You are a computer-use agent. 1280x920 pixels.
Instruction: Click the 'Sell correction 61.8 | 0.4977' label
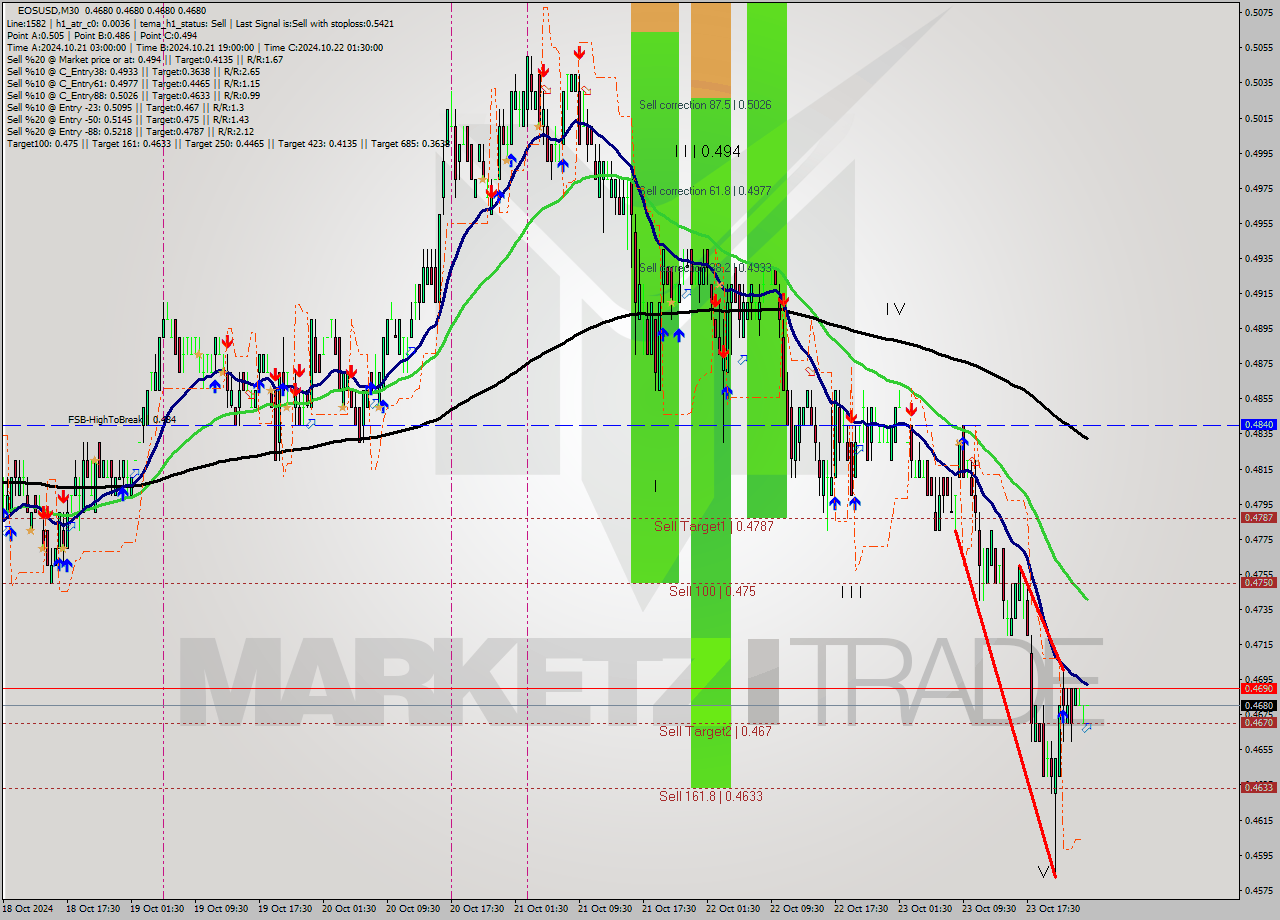pyautogui.click(x=705, y=190)
